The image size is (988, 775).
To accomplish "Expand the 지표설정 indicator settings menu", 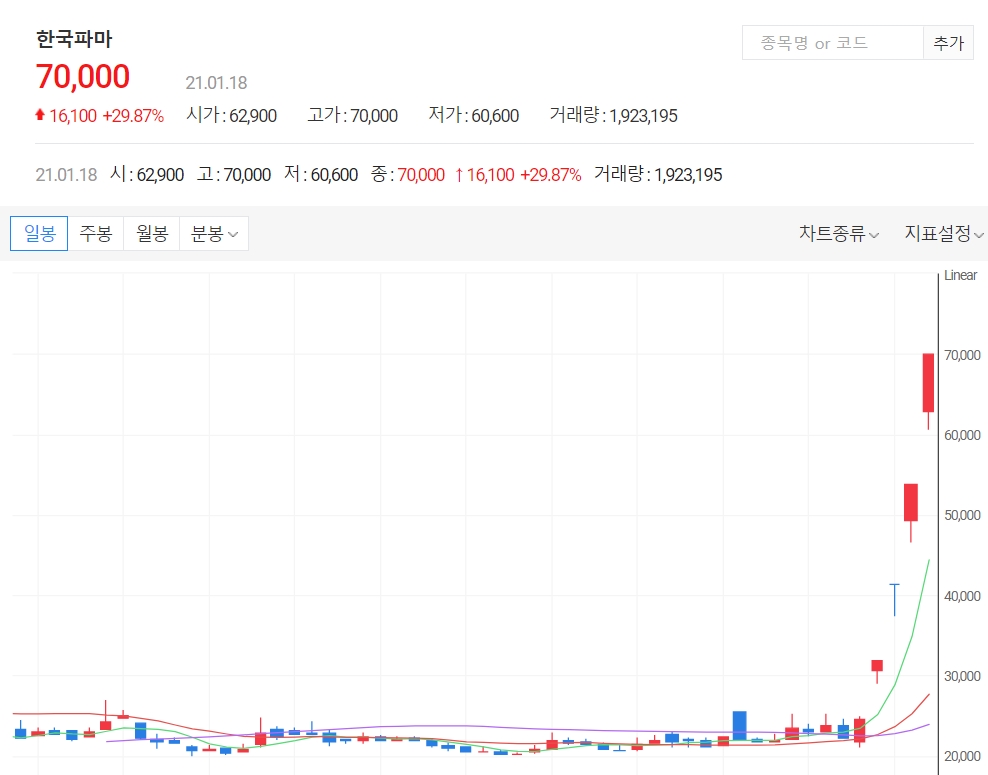I will tap(944, 234).
